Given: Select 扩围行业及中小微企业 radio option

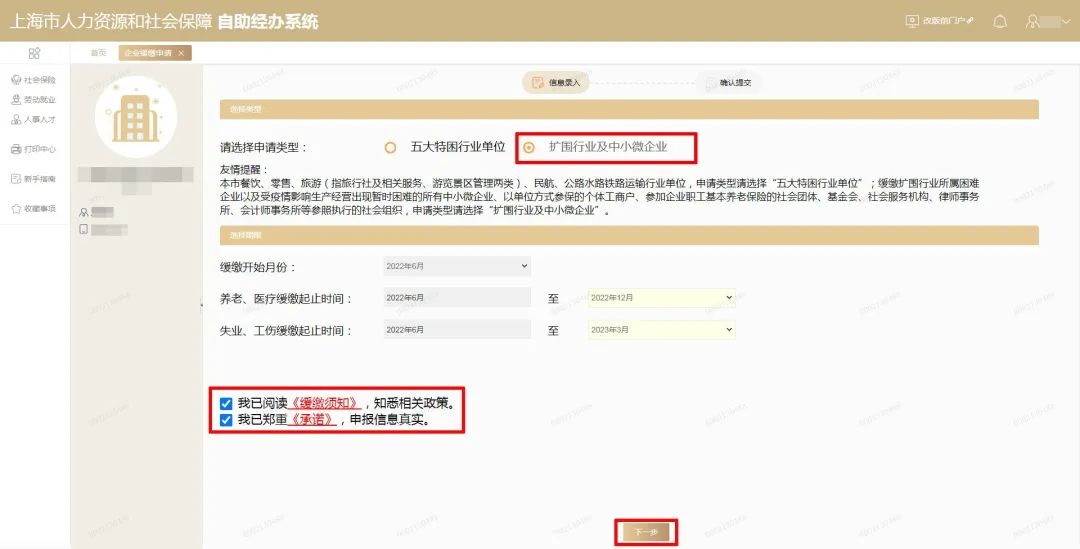Looking at the screenshot, I should (x=529, y=147).
